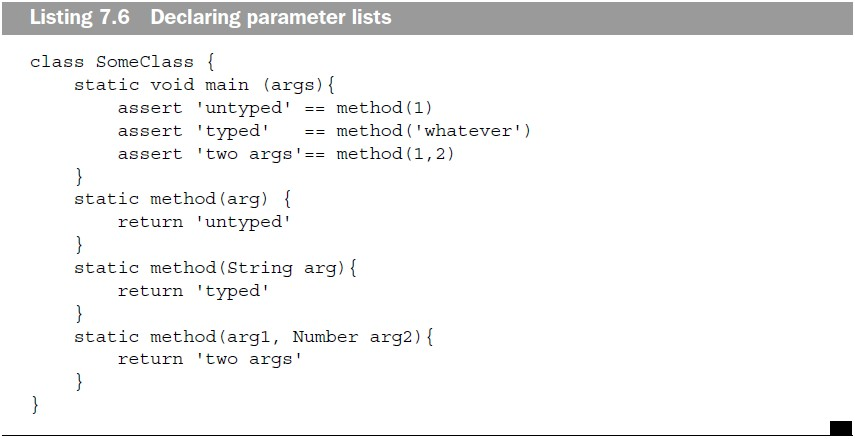Click 'Declaring parameter lists' heading text

coord(271,17)
